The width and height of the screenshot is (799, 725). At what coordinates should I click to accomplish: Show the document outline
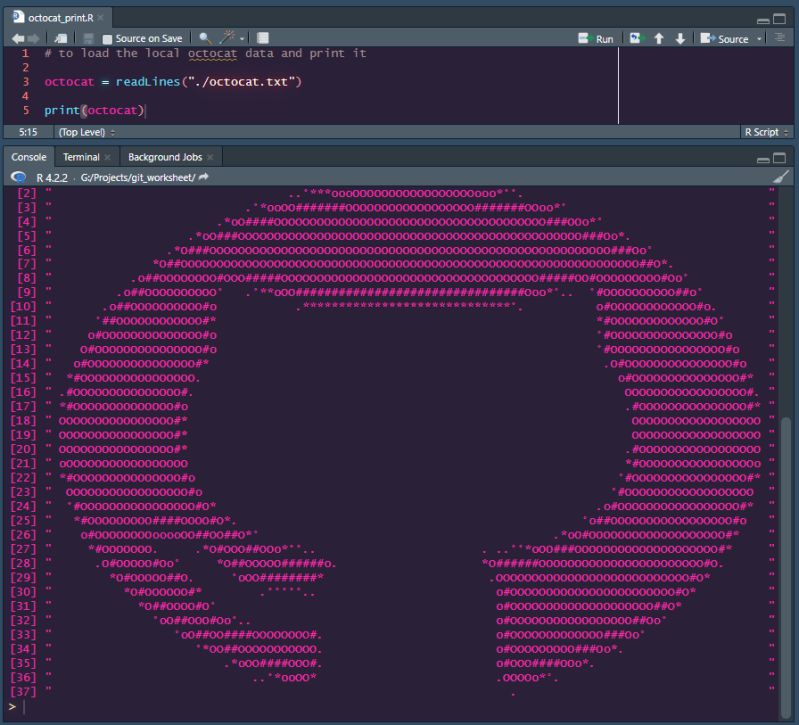click(779, 38)
